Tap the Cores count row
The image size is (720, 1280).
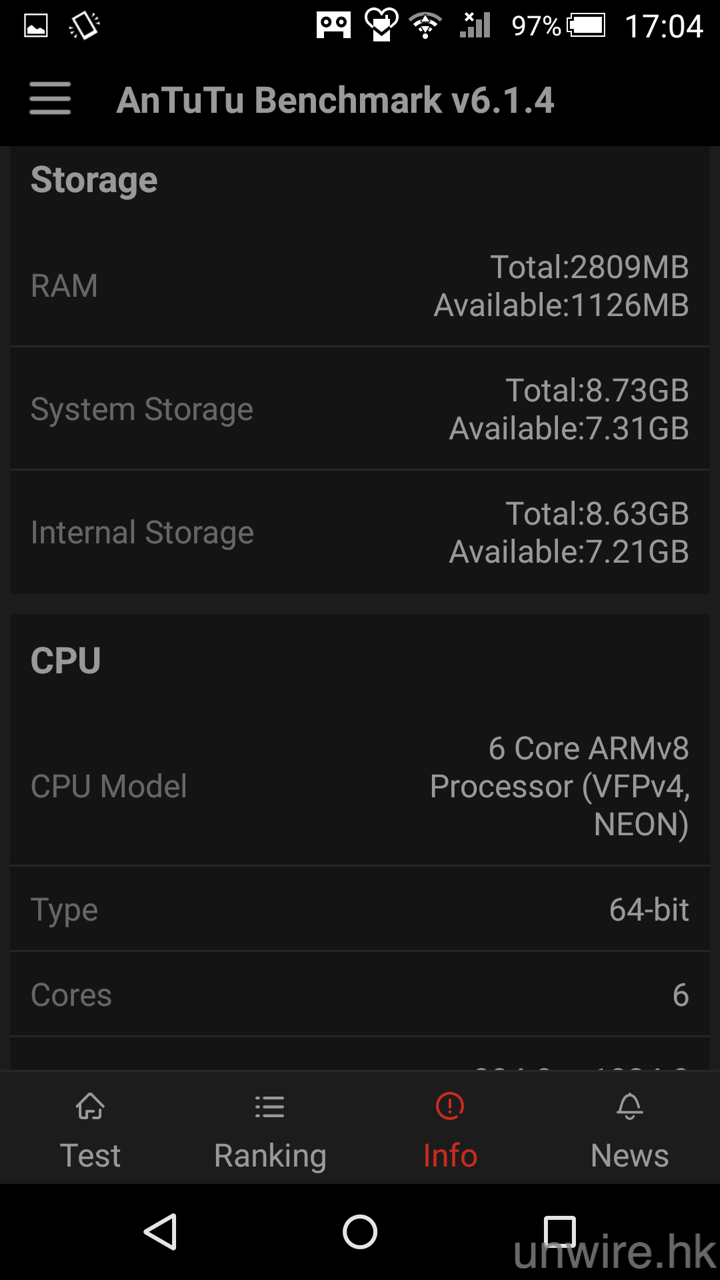pos(360,995)
